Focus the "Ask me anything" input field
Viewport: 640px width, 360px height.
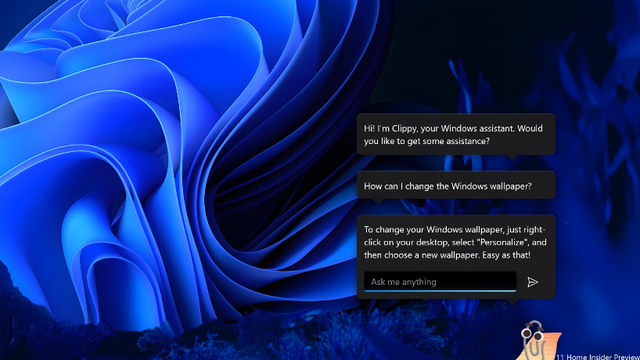(x=440, y=282)
